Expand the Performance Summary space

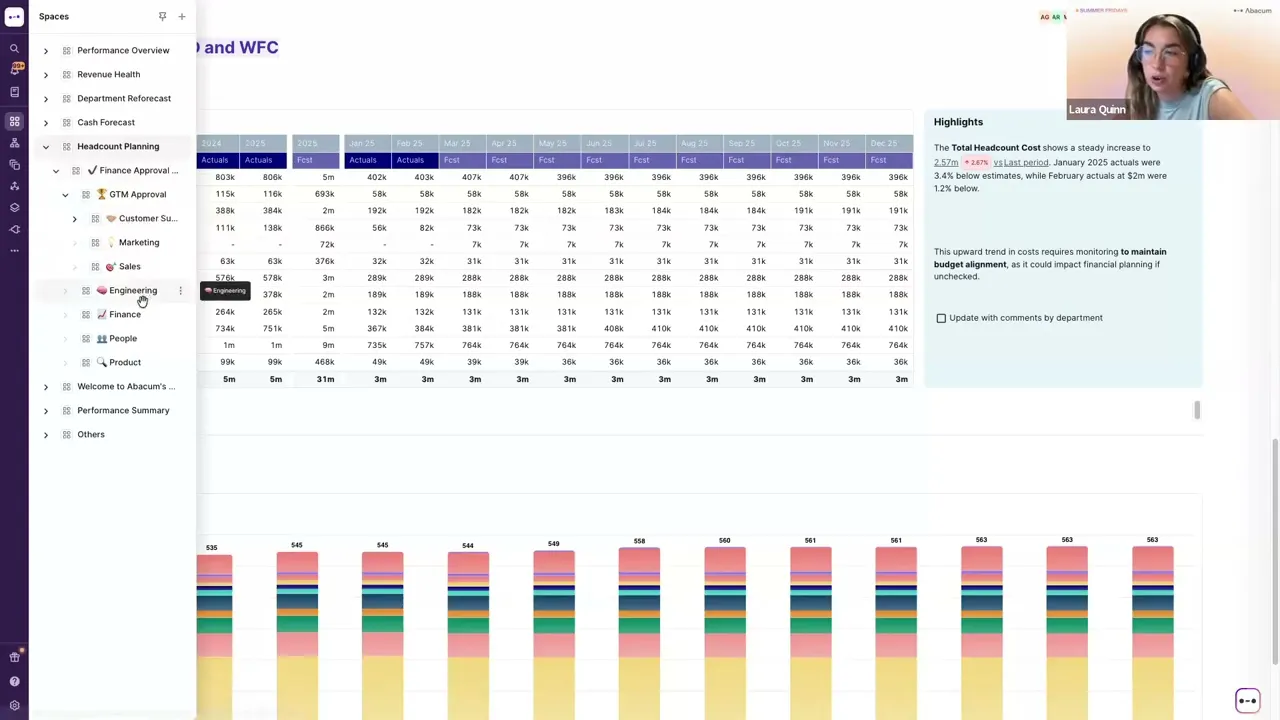pos(45,410)
